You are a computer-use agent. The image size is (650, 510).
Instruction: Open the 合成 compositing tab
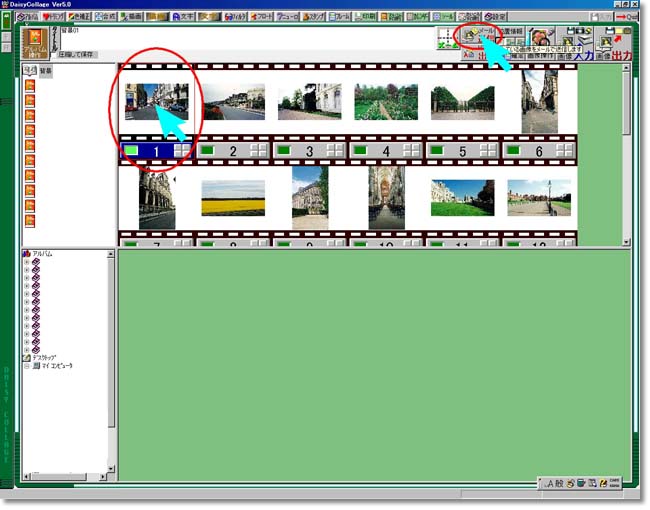(x=105, y=17)
